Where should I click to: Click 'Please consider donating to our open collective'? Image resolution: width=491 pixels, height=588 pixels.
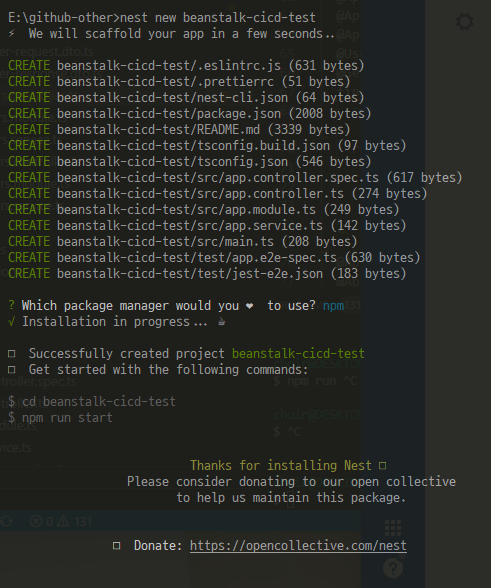pos(291,482)
